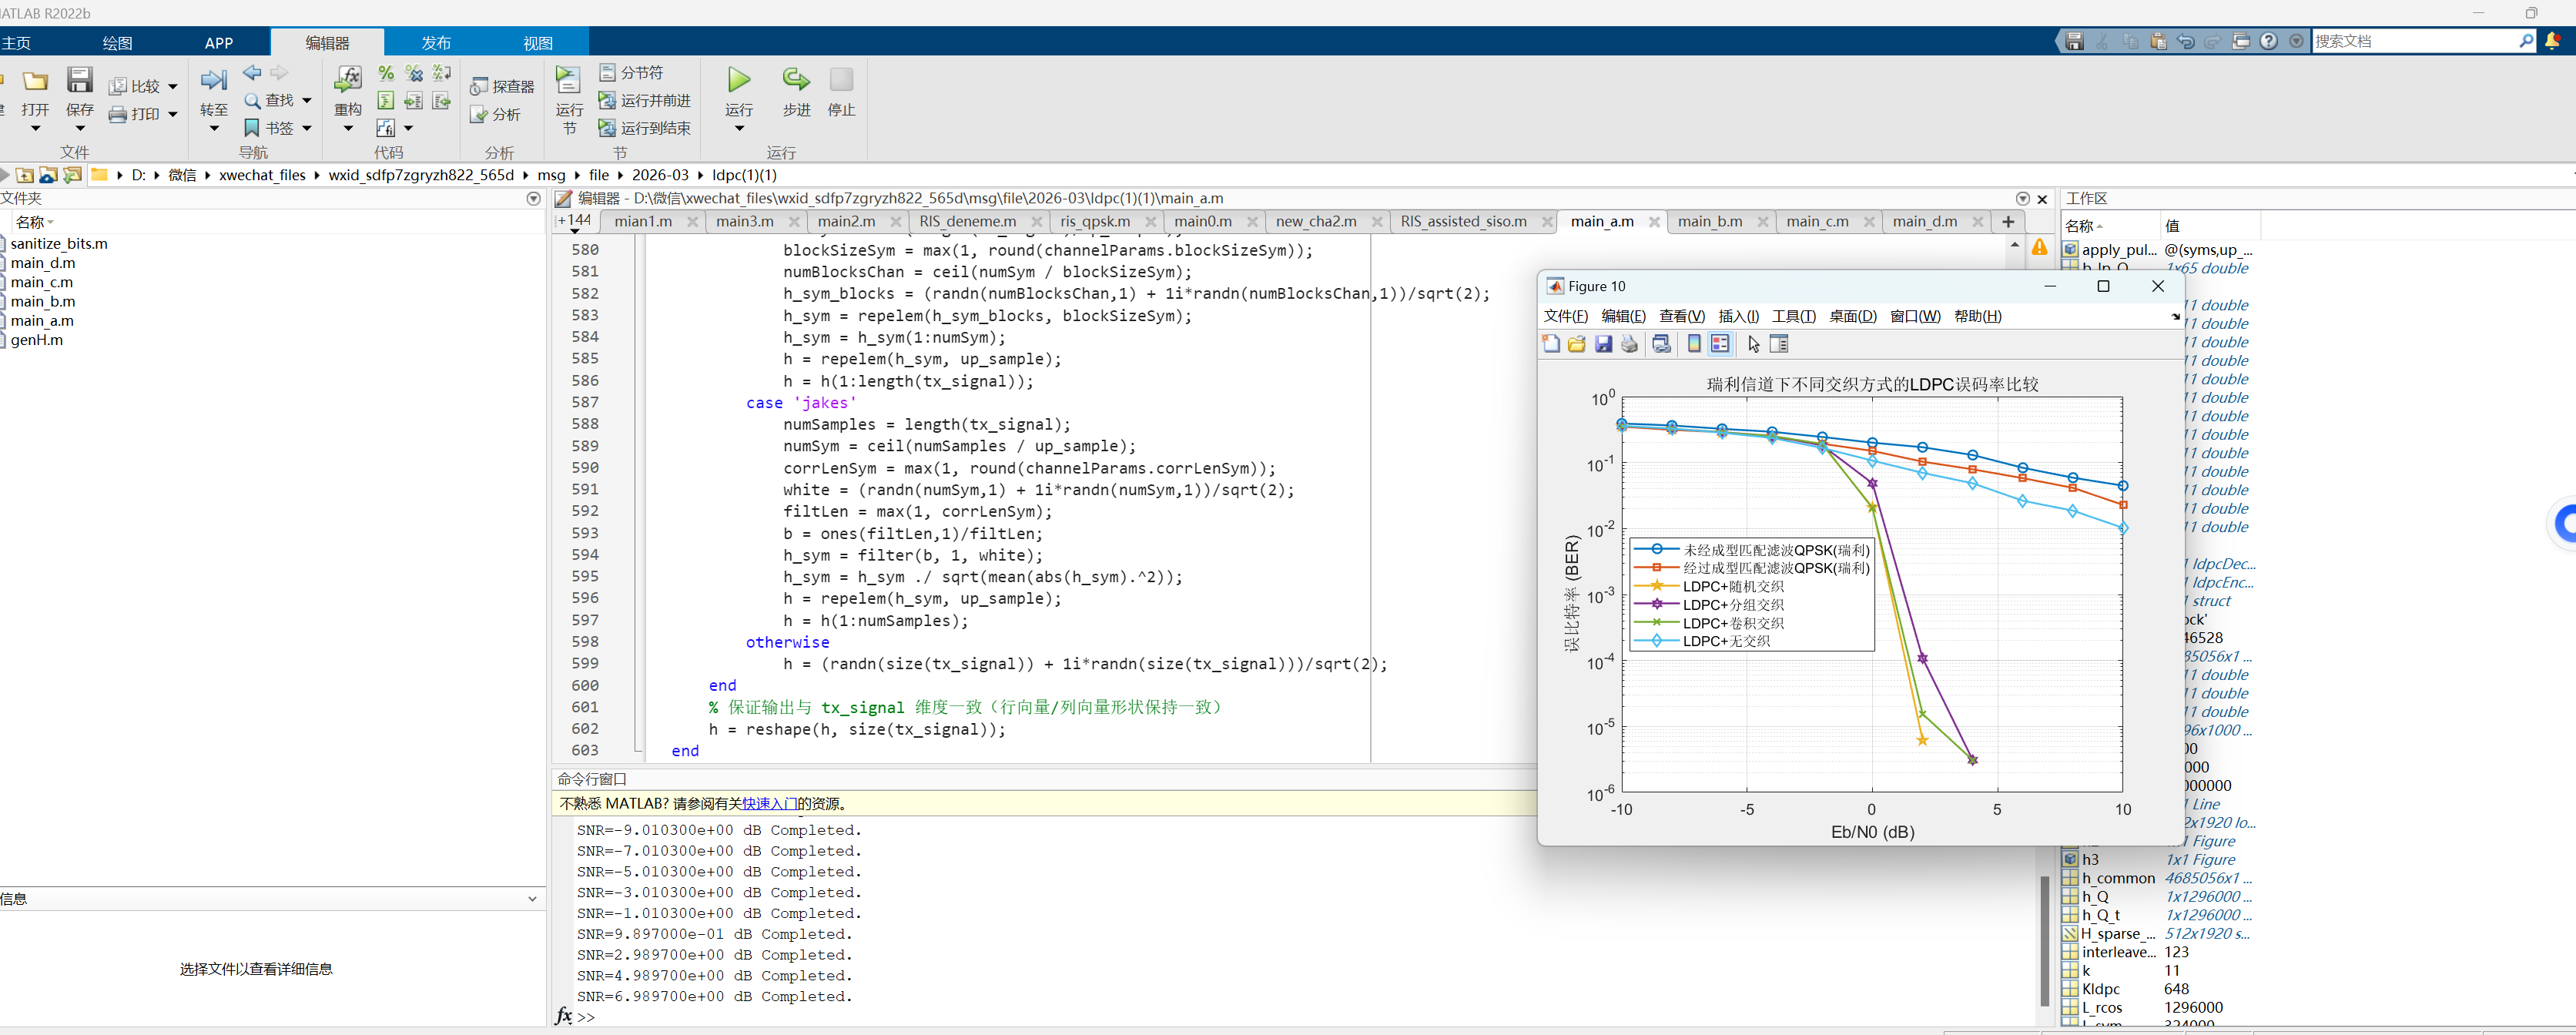Open the Bookmark (书签) dropdown arrow
The height and width of the screenshot is (1035, 2576).
(x=307, y=129)
